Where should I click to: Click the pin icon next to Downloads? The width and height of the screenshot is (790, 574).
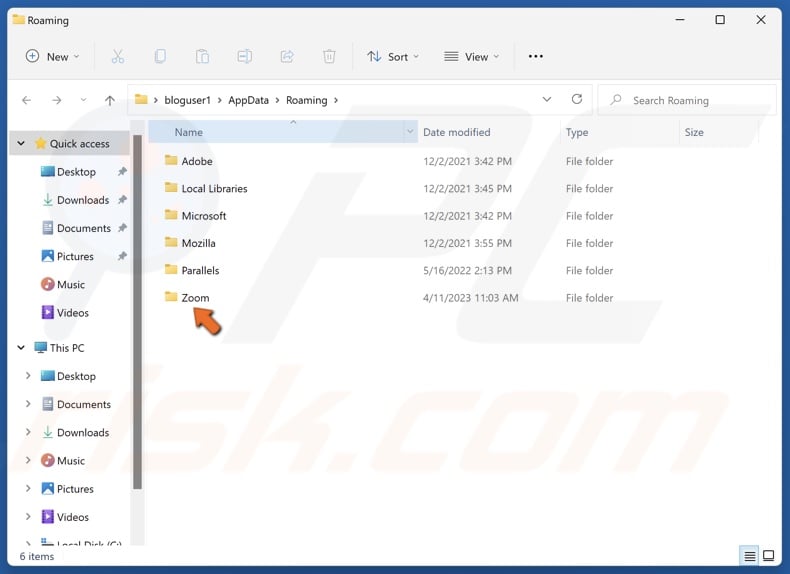pyautogui.click(x=122, y=200)
